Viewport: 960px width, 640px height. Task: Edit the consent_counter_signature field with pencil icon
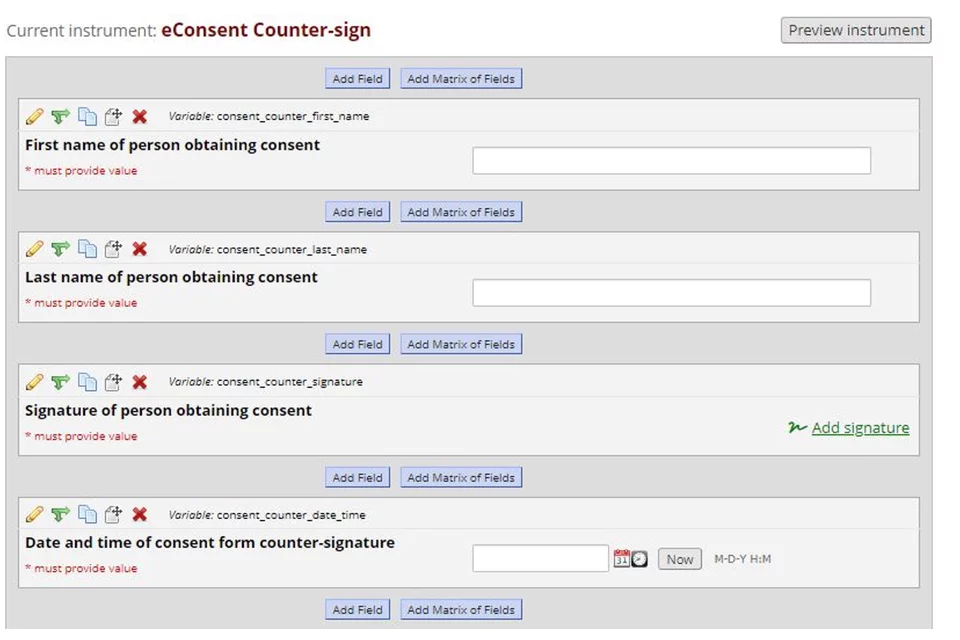pyautogui.click(x=34, y=382)
